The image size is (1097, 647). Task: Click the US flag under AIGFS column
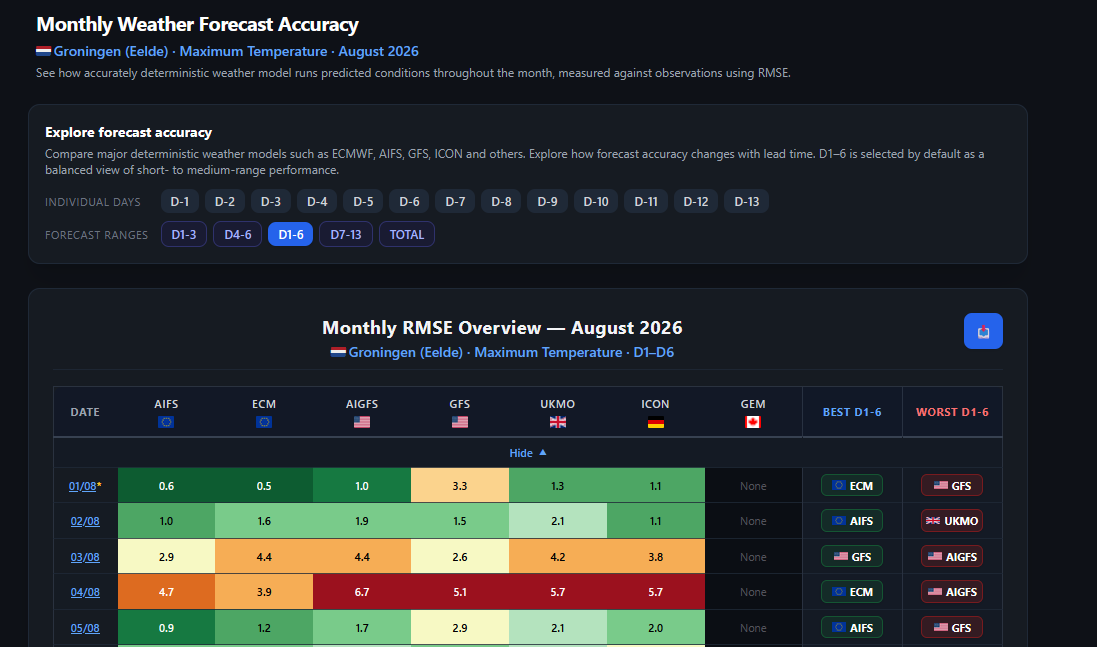pyautogui.click(x=362, y=422)
